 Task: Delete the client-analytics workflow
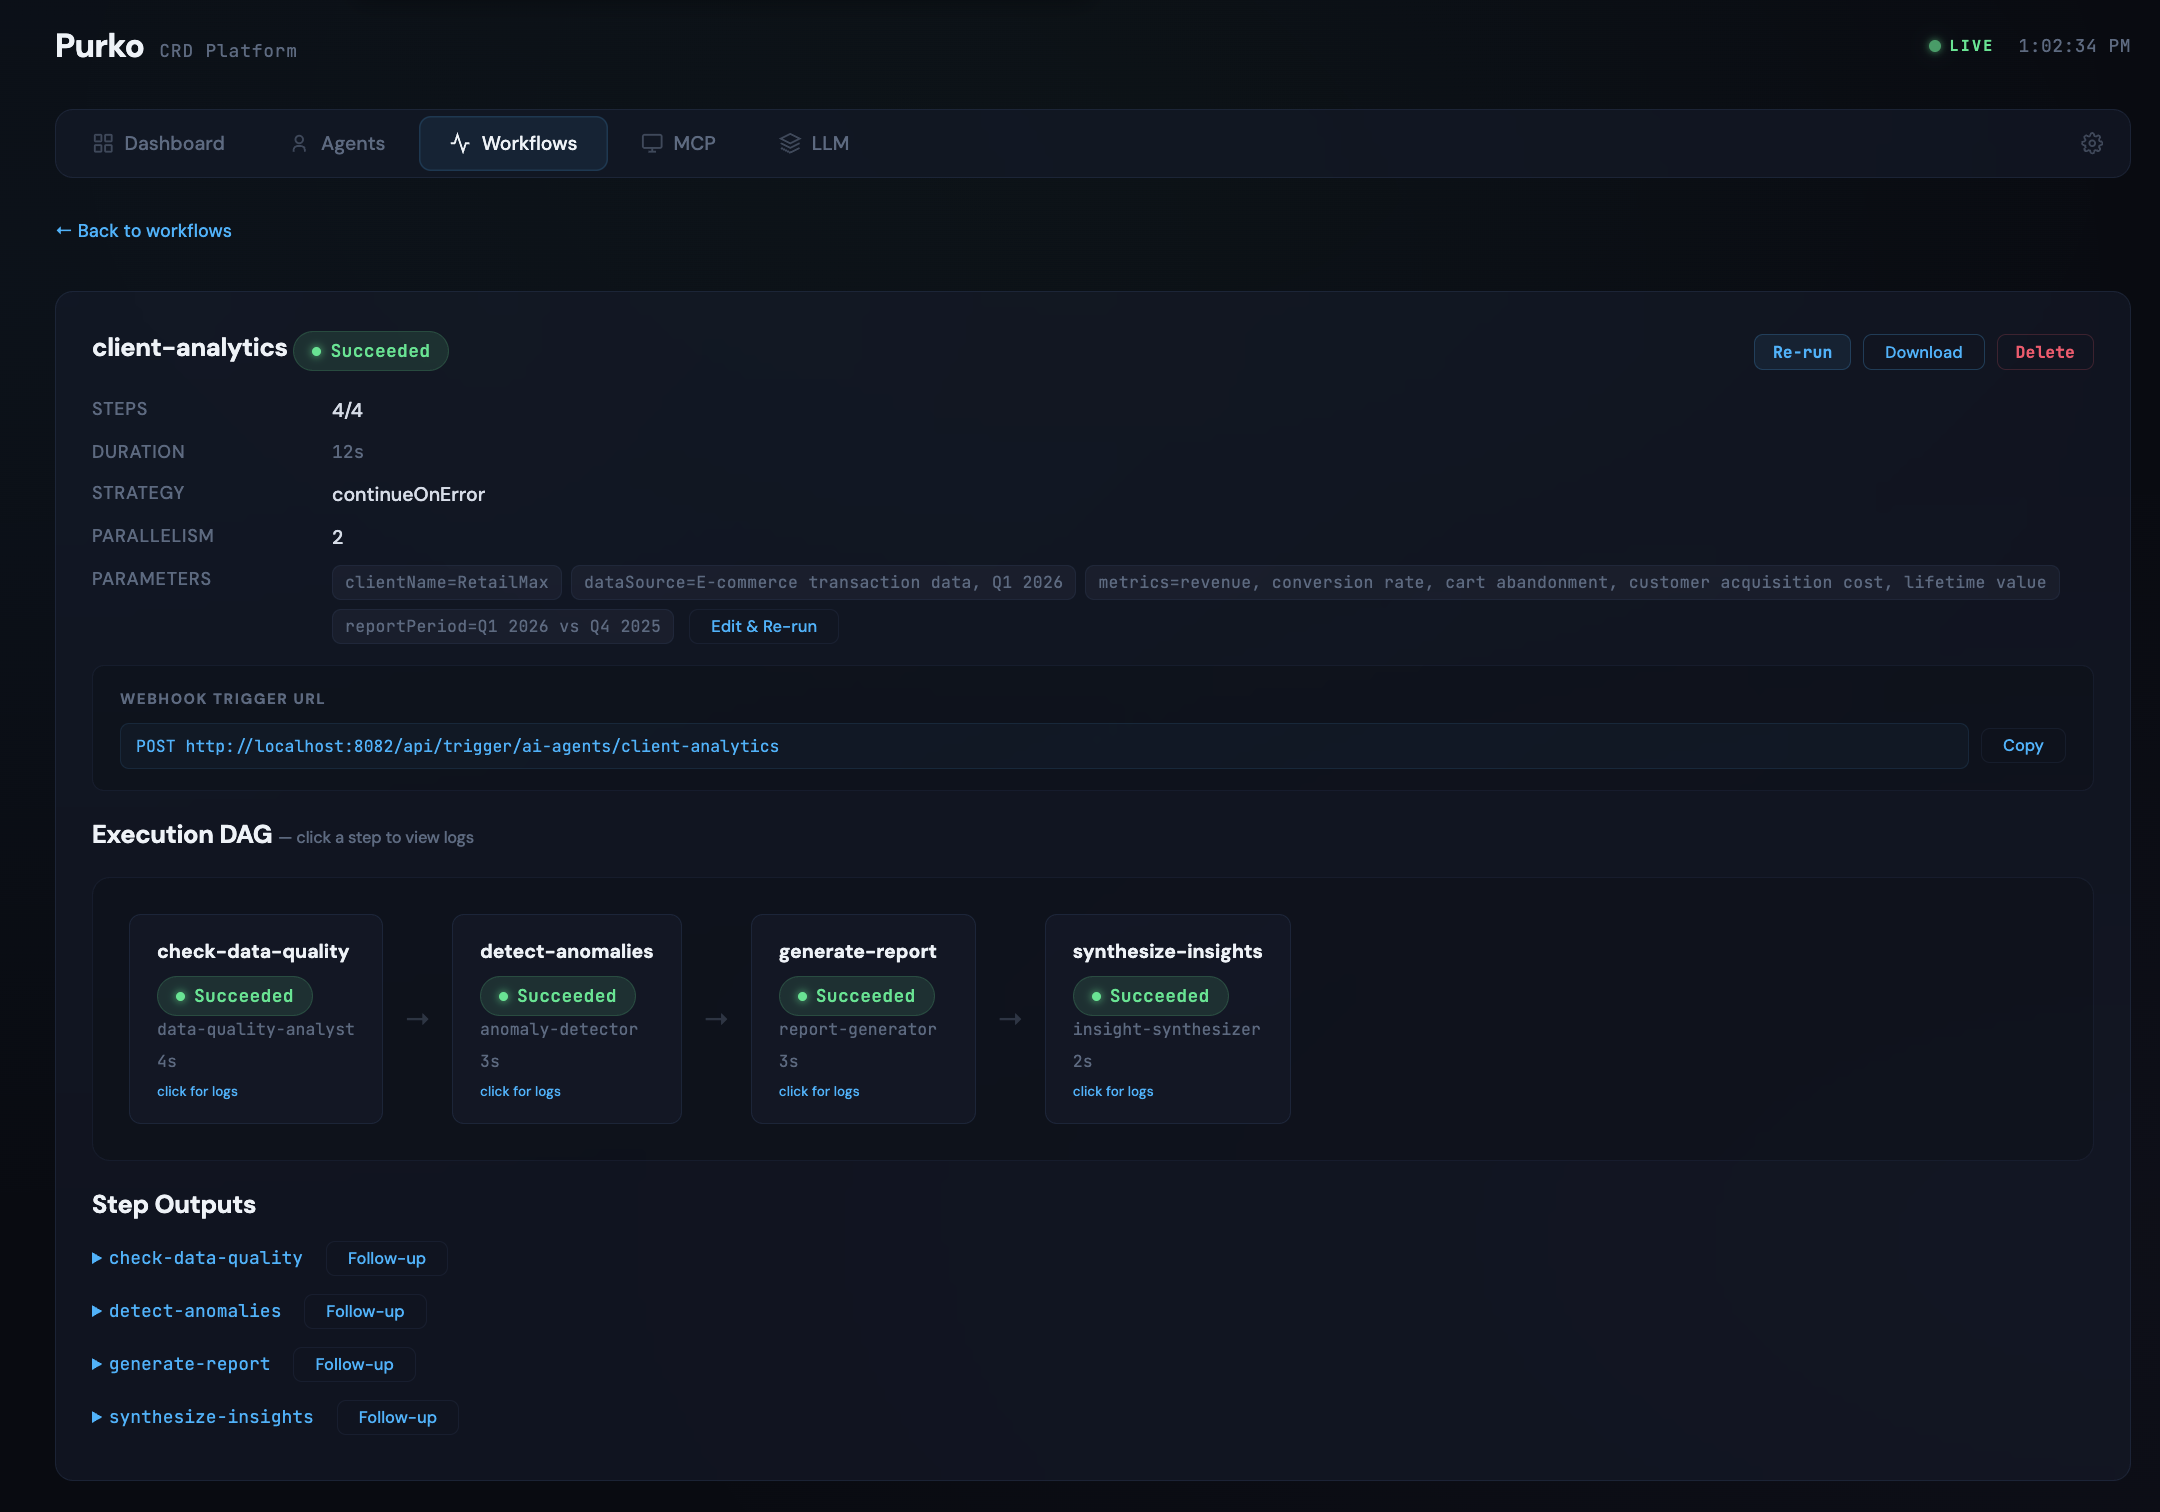coord(2044,352)
